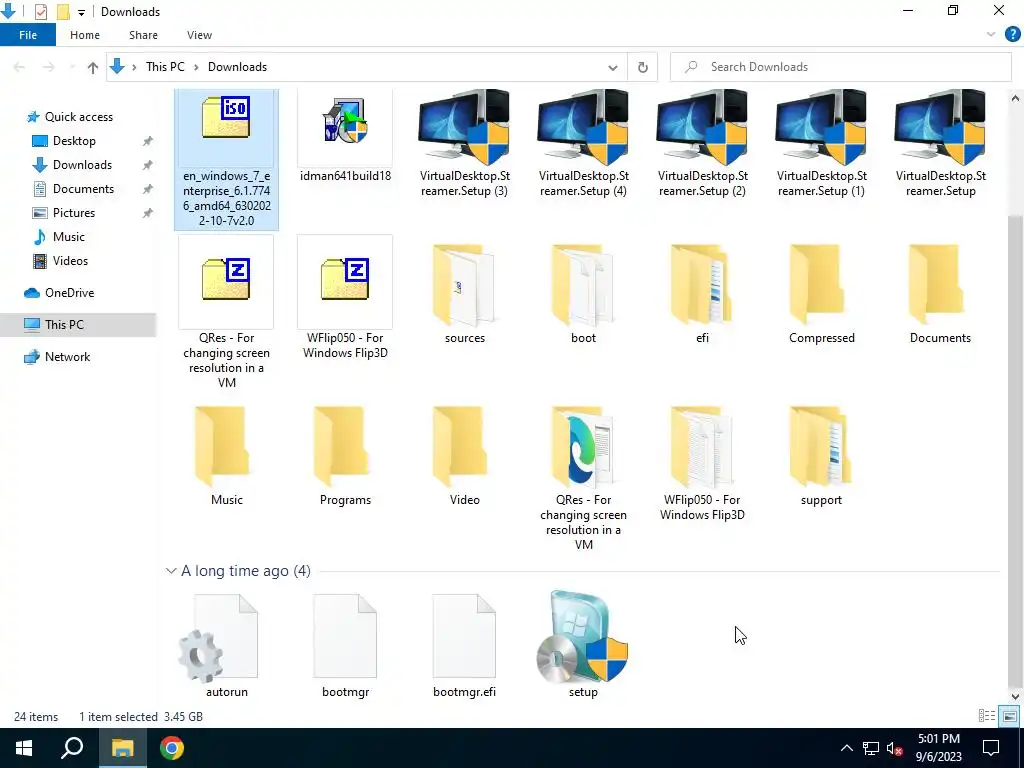The height and width of the screenshot is (768, 1024).
Task: Select the en_windows_7_enterprise ISO file
Action: [226, 159]
